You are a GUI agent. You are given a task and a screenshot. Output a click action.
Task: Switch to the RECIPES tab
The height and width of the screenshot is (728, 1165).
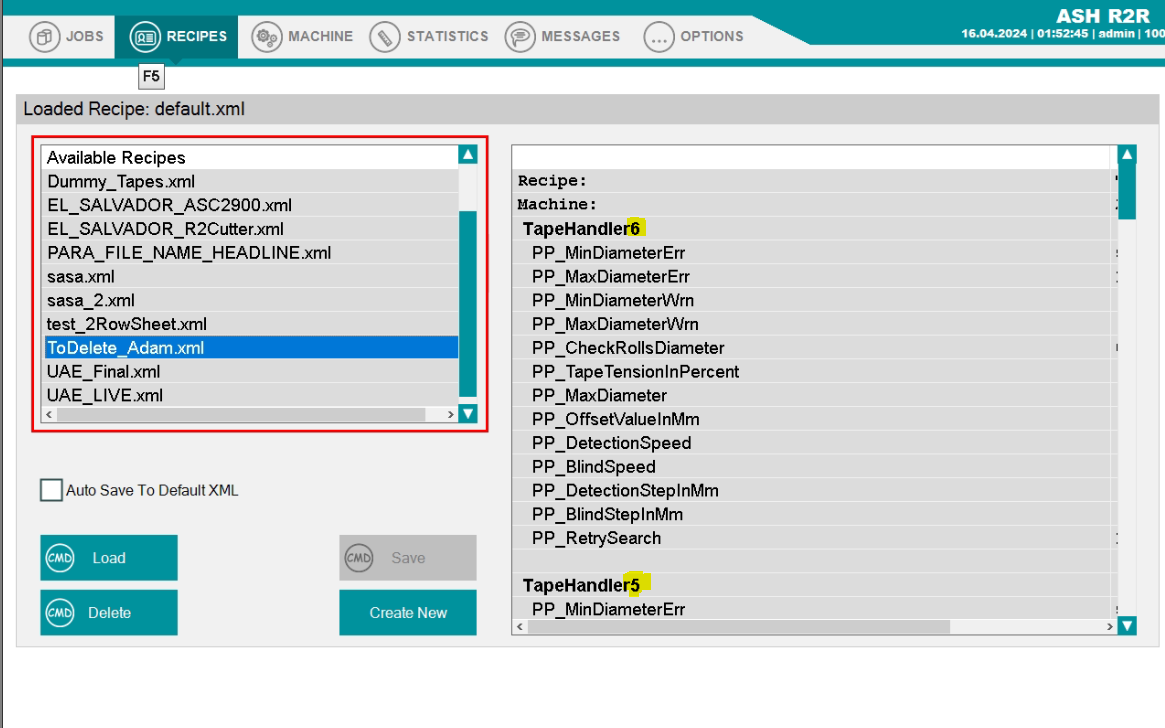177,36
